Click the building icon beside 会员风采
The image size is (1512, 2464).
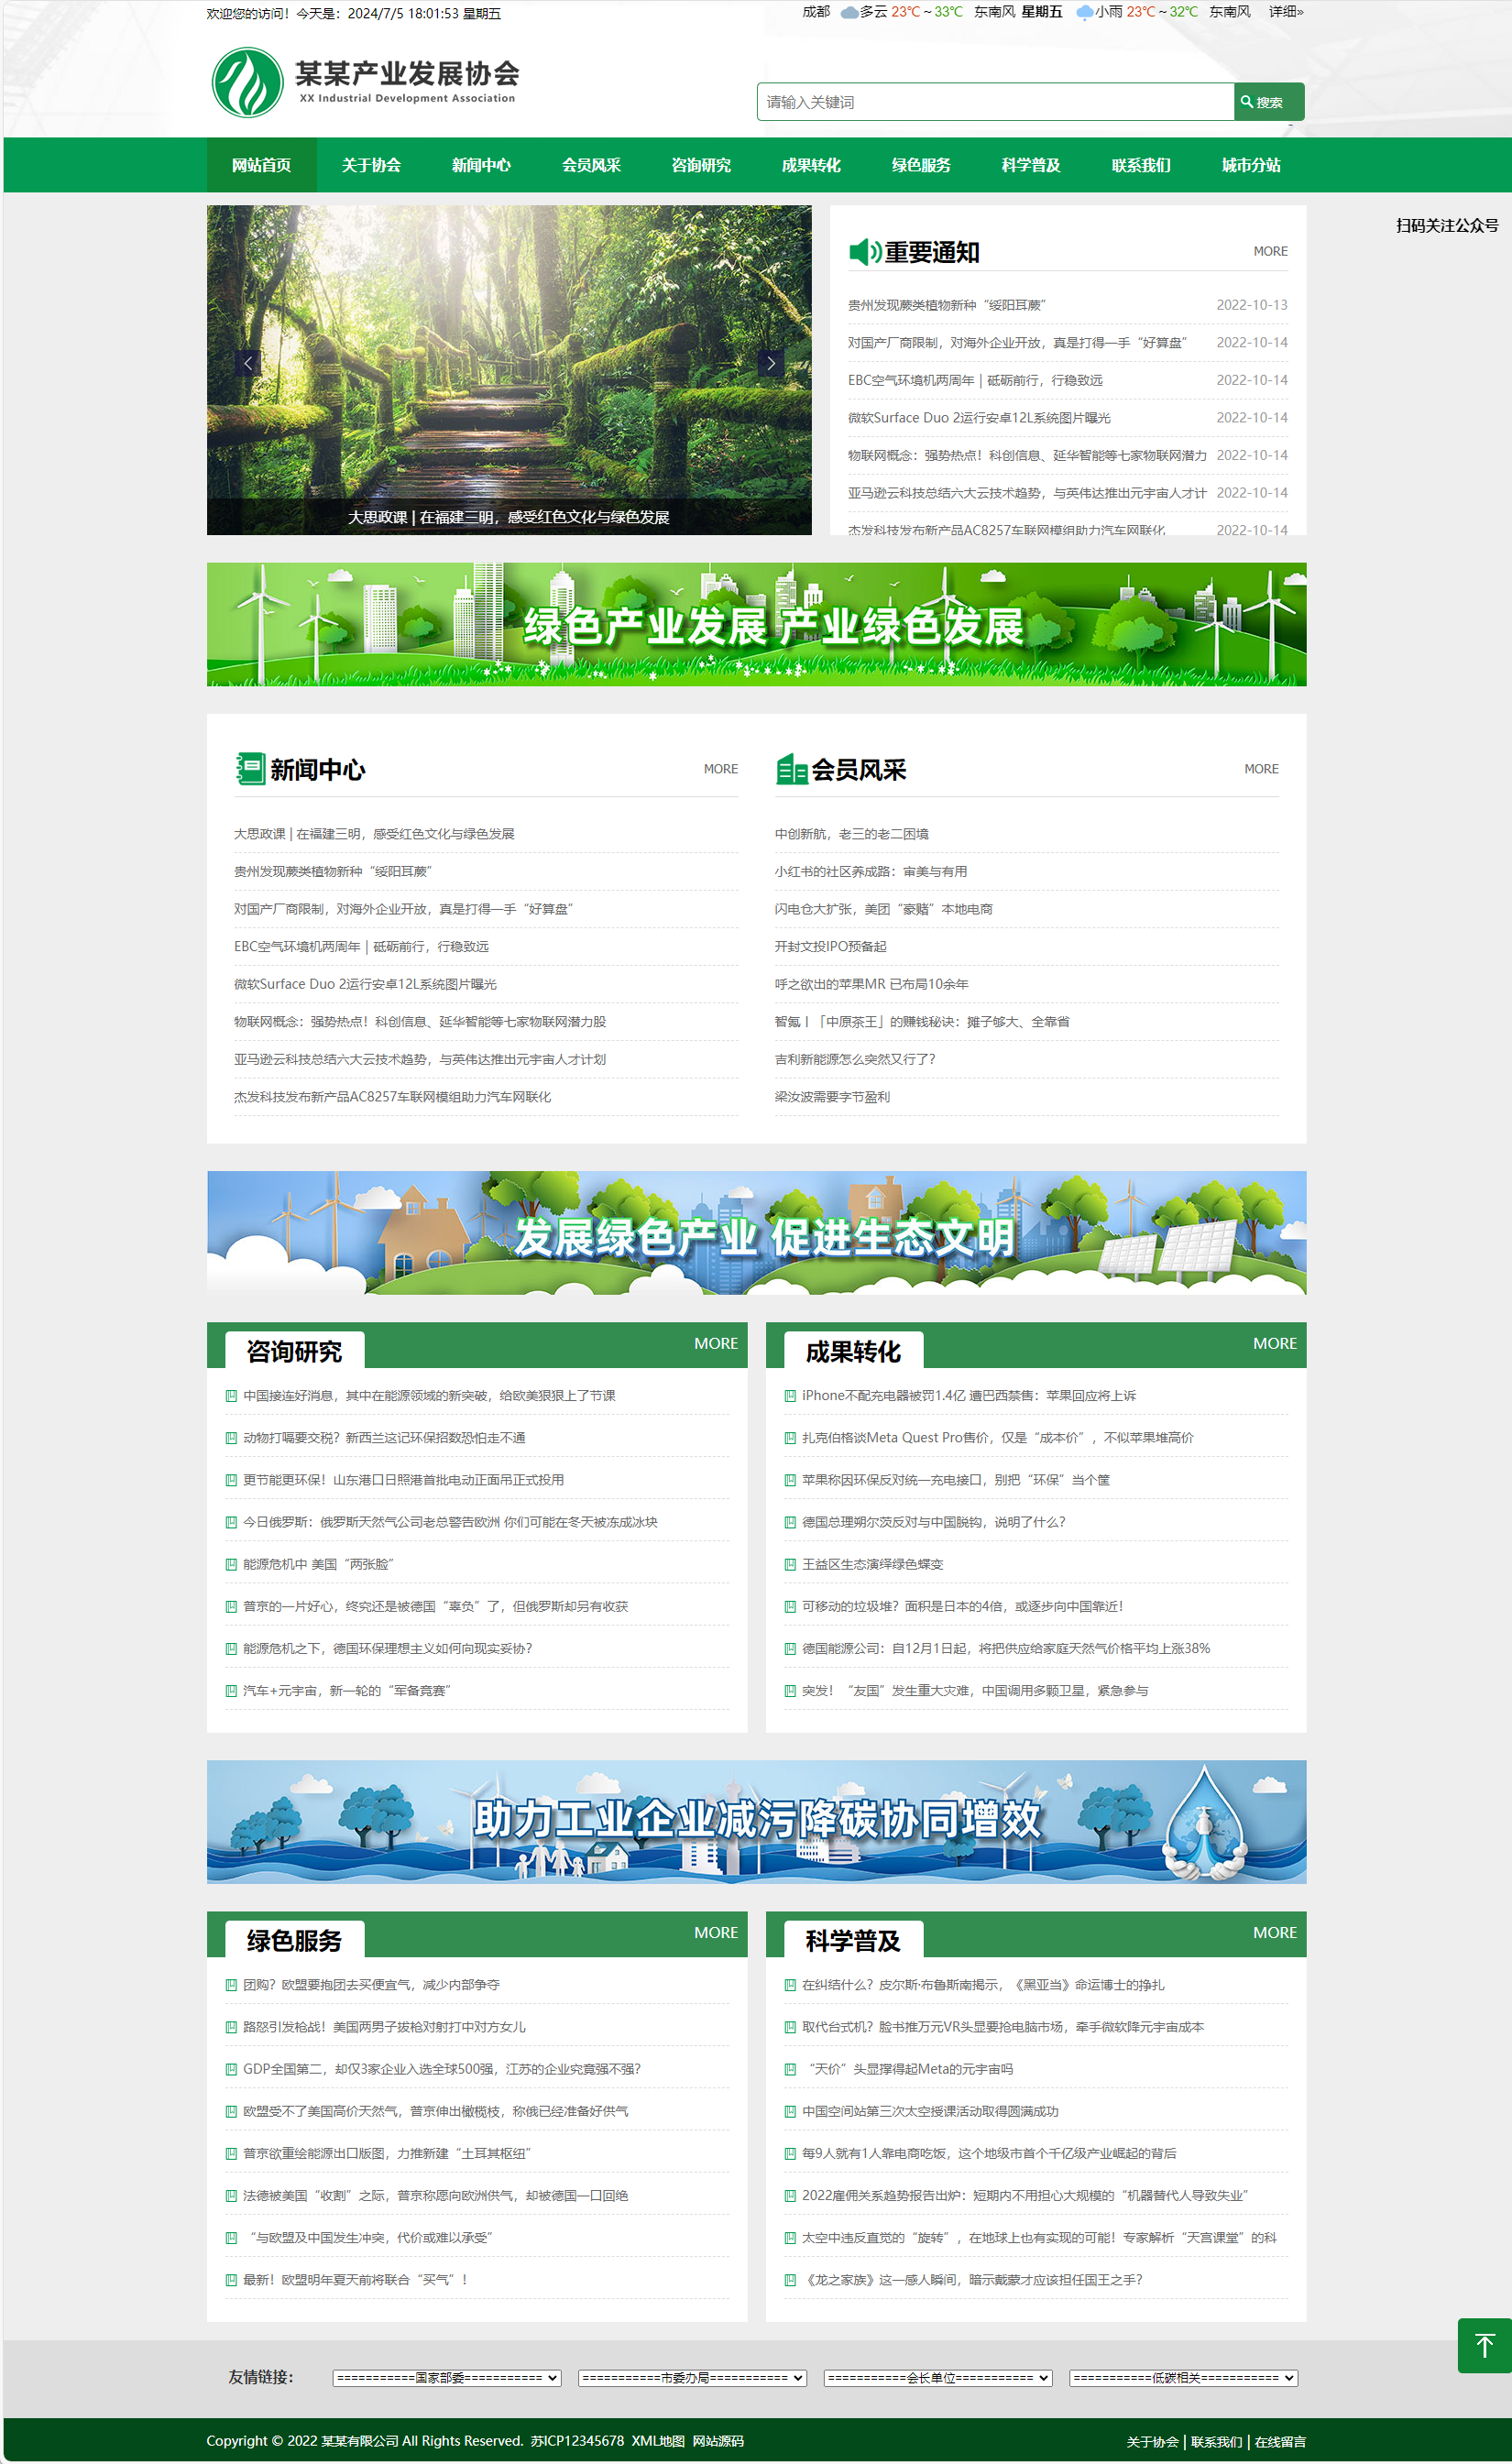(x=791, y=768)
